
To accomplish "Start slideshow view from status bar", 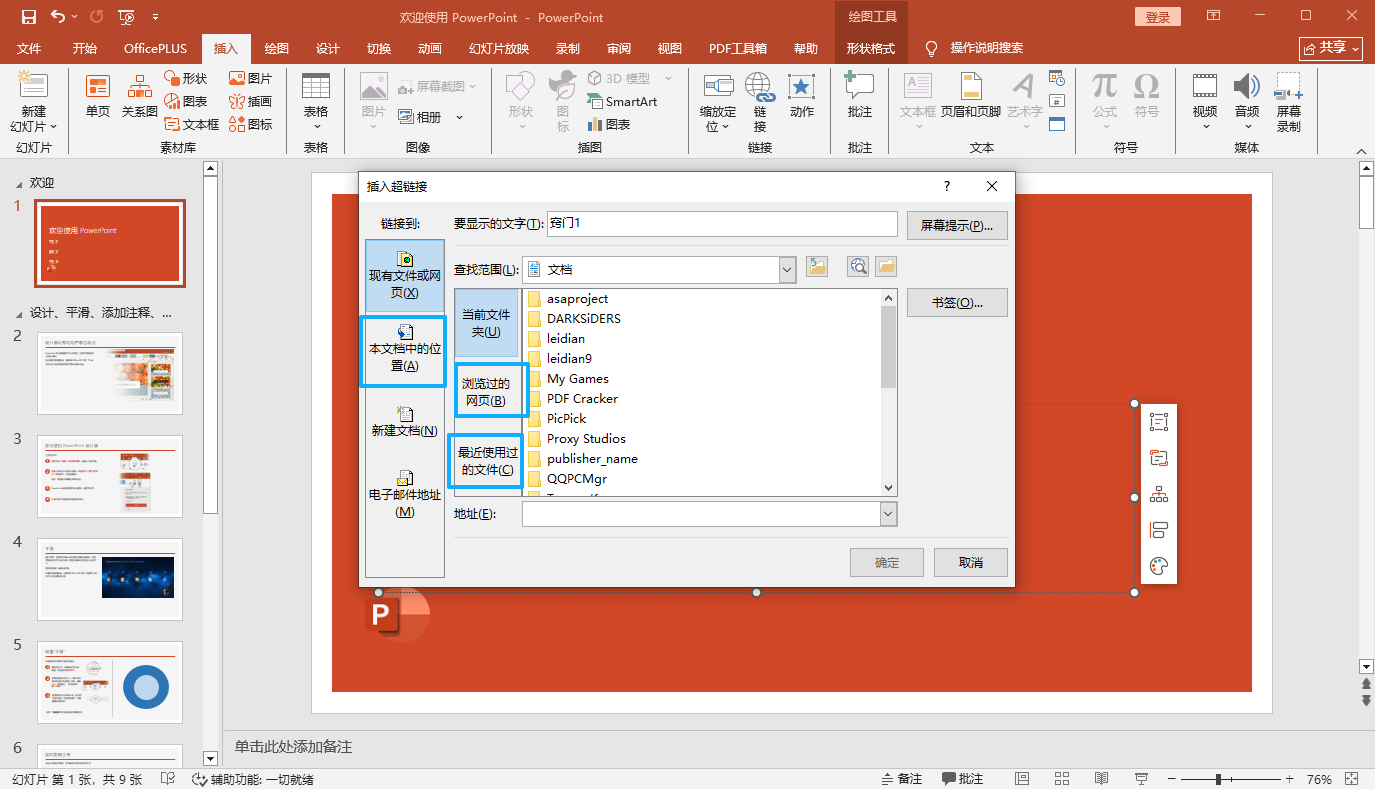I will tap(1141, 779).
